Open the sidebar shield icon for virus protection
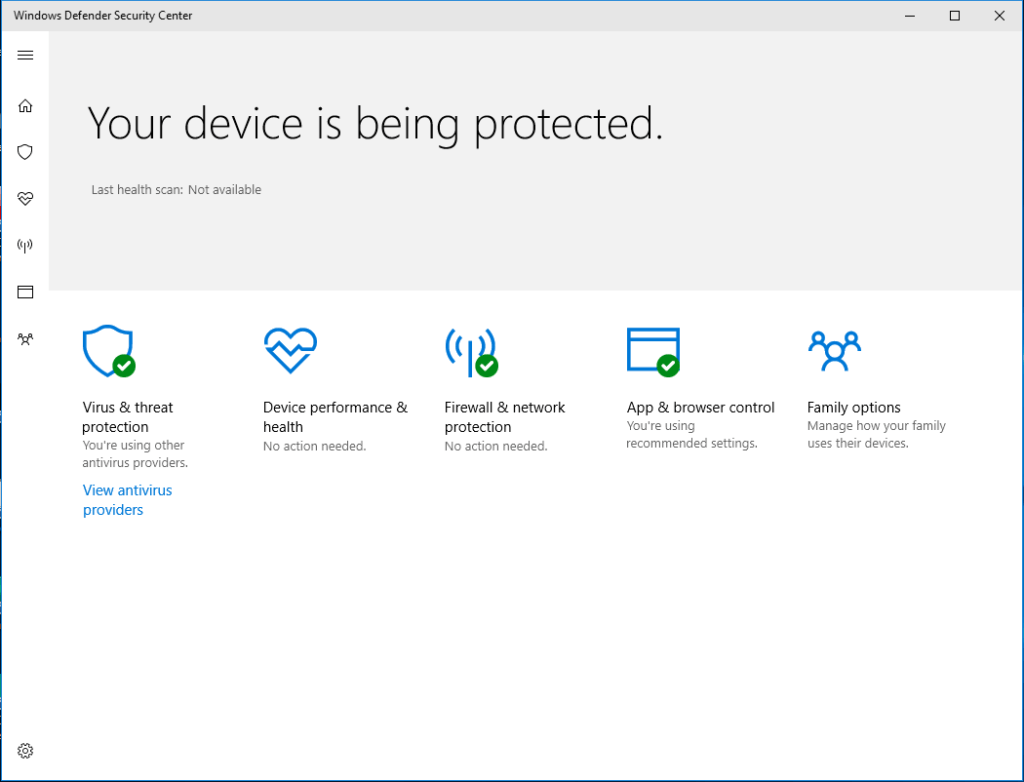The width and height of the screenshot is (1024, 782). click(x=25, y=152)
